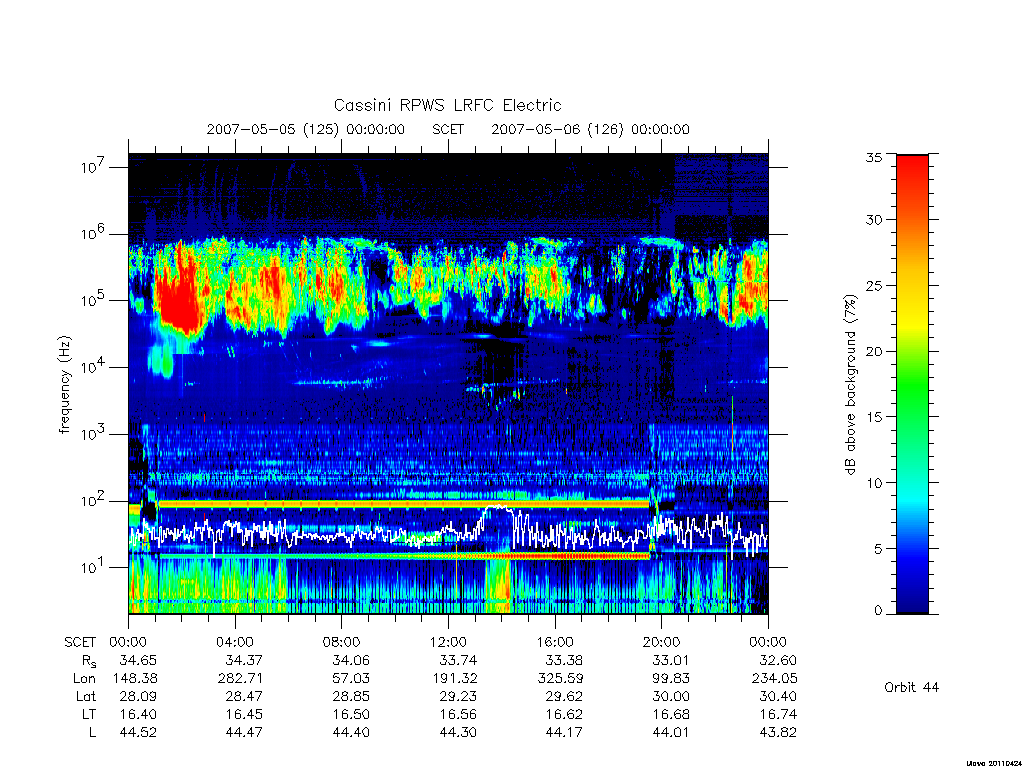Click the footer text 'Uiowa 20110424'
Image resolution: width=1024 pixels, height=768 pixels.
point(994,763)
